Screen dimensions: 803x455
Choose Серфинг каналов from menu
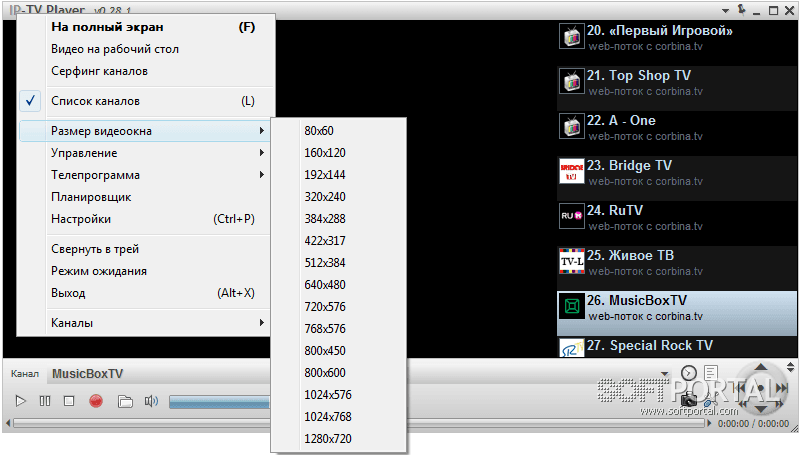point(146,71)
